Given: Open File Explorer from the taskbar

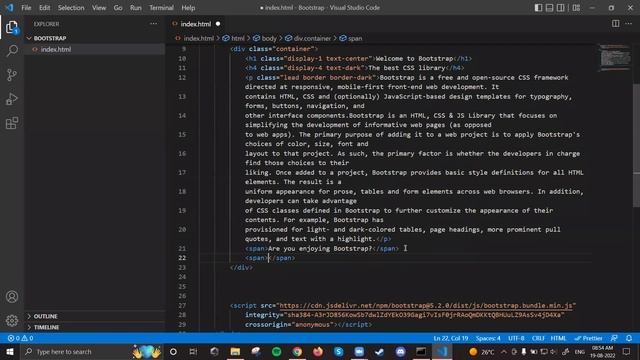Looking at the screenshot, I should tap(235, 351).
